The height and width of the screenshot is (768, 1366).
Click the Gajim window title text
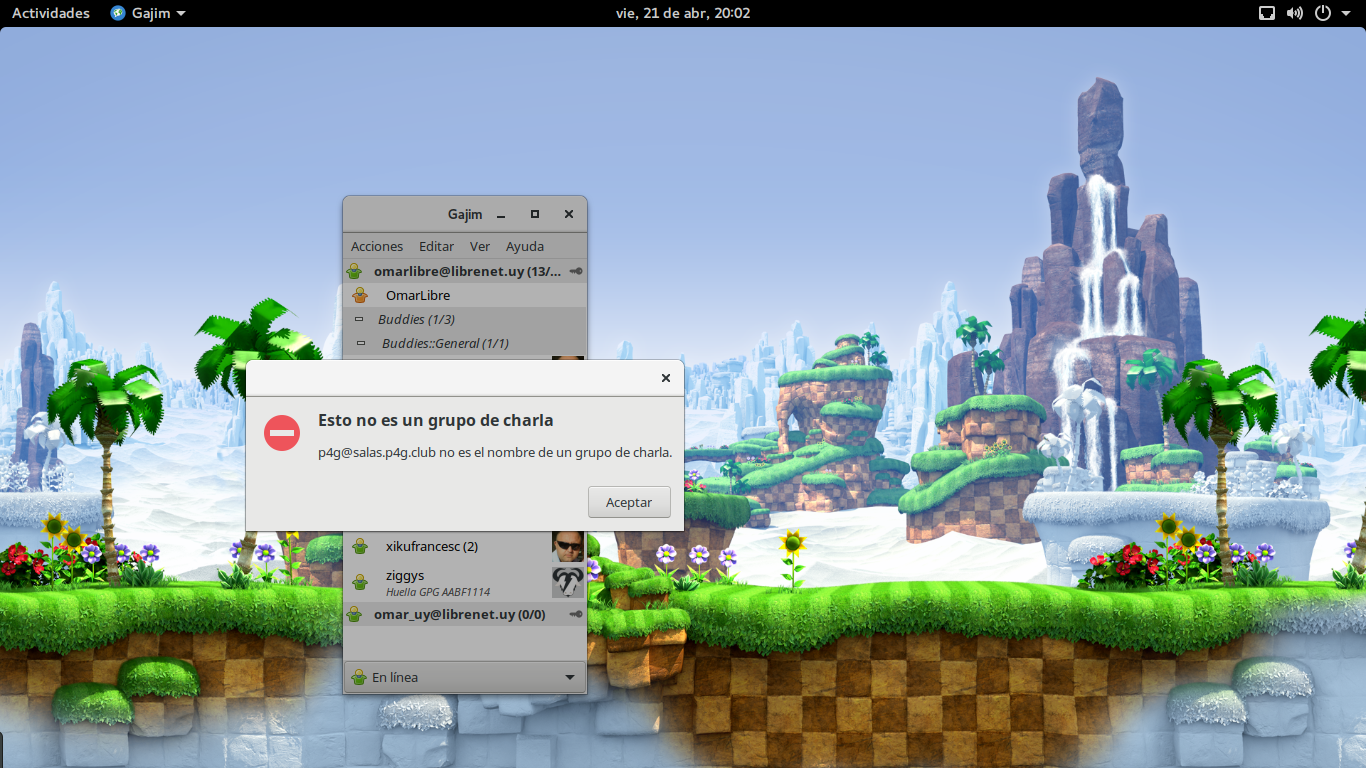point(465,214)
